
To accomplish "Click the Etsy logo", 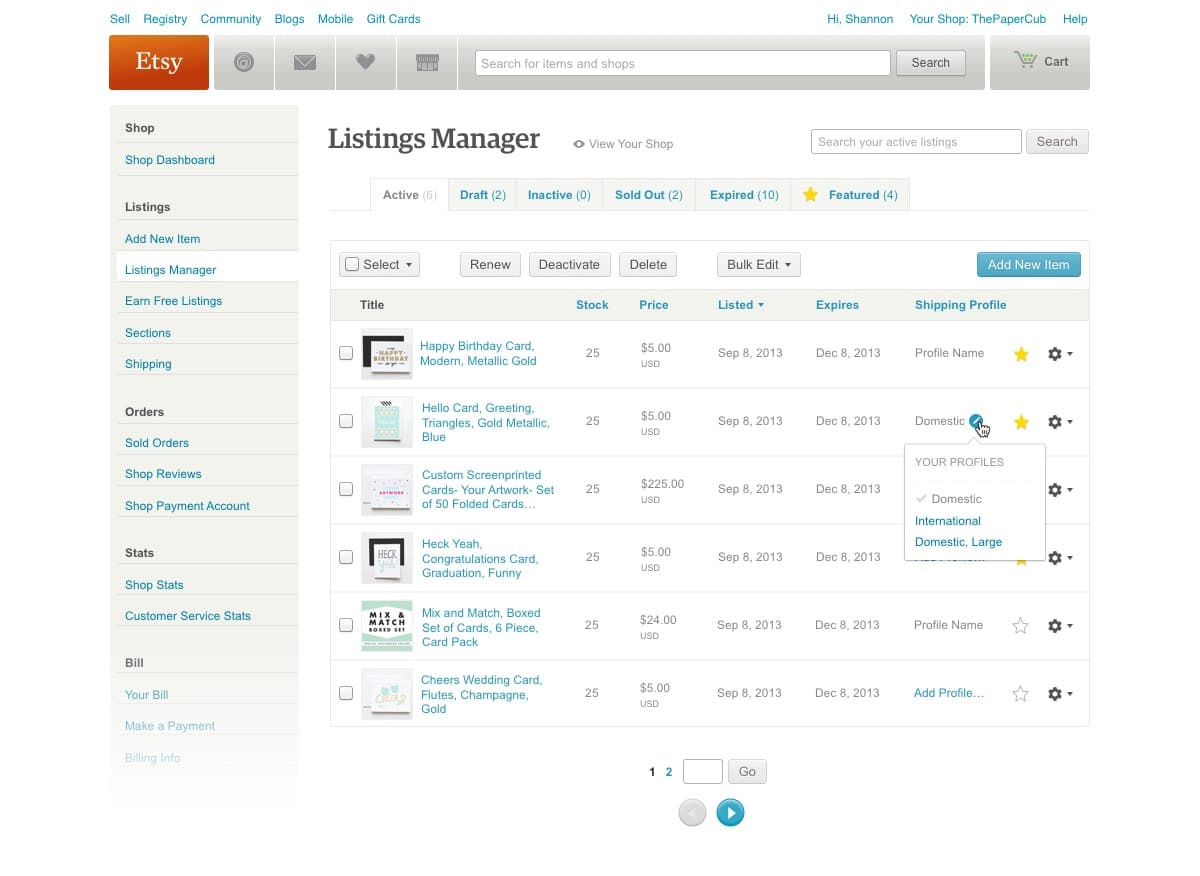I will (158, 61).
